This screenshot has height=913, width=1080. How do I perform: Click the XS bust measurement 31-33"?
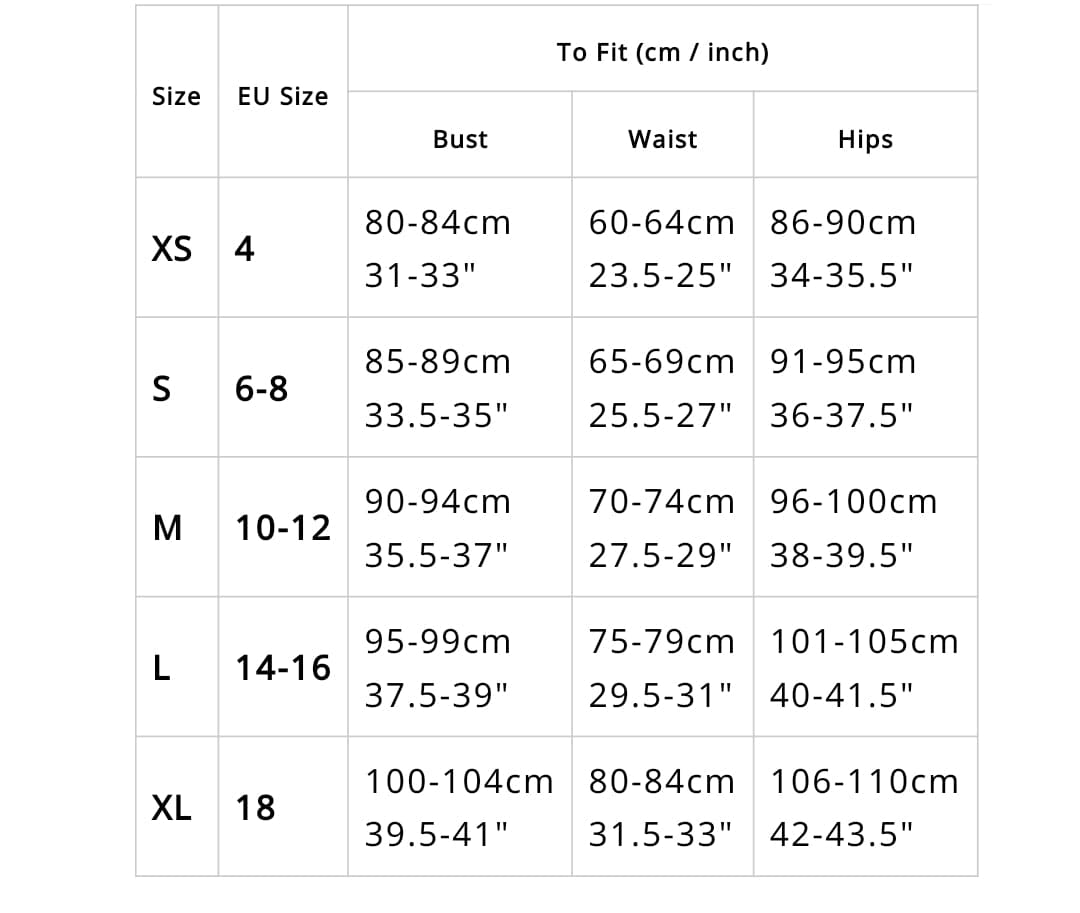pyautogui.click(x=418, y=275)
